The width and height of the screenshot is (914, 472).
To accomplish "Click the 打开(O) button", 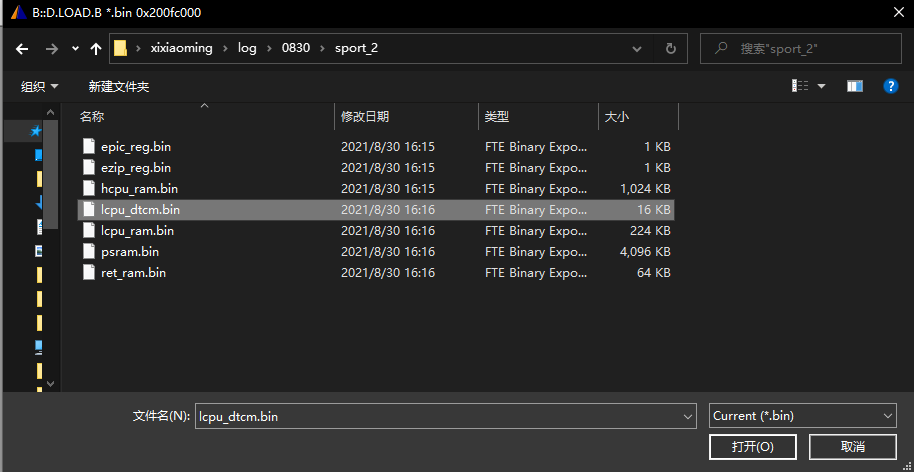I will tap(751, 446).
